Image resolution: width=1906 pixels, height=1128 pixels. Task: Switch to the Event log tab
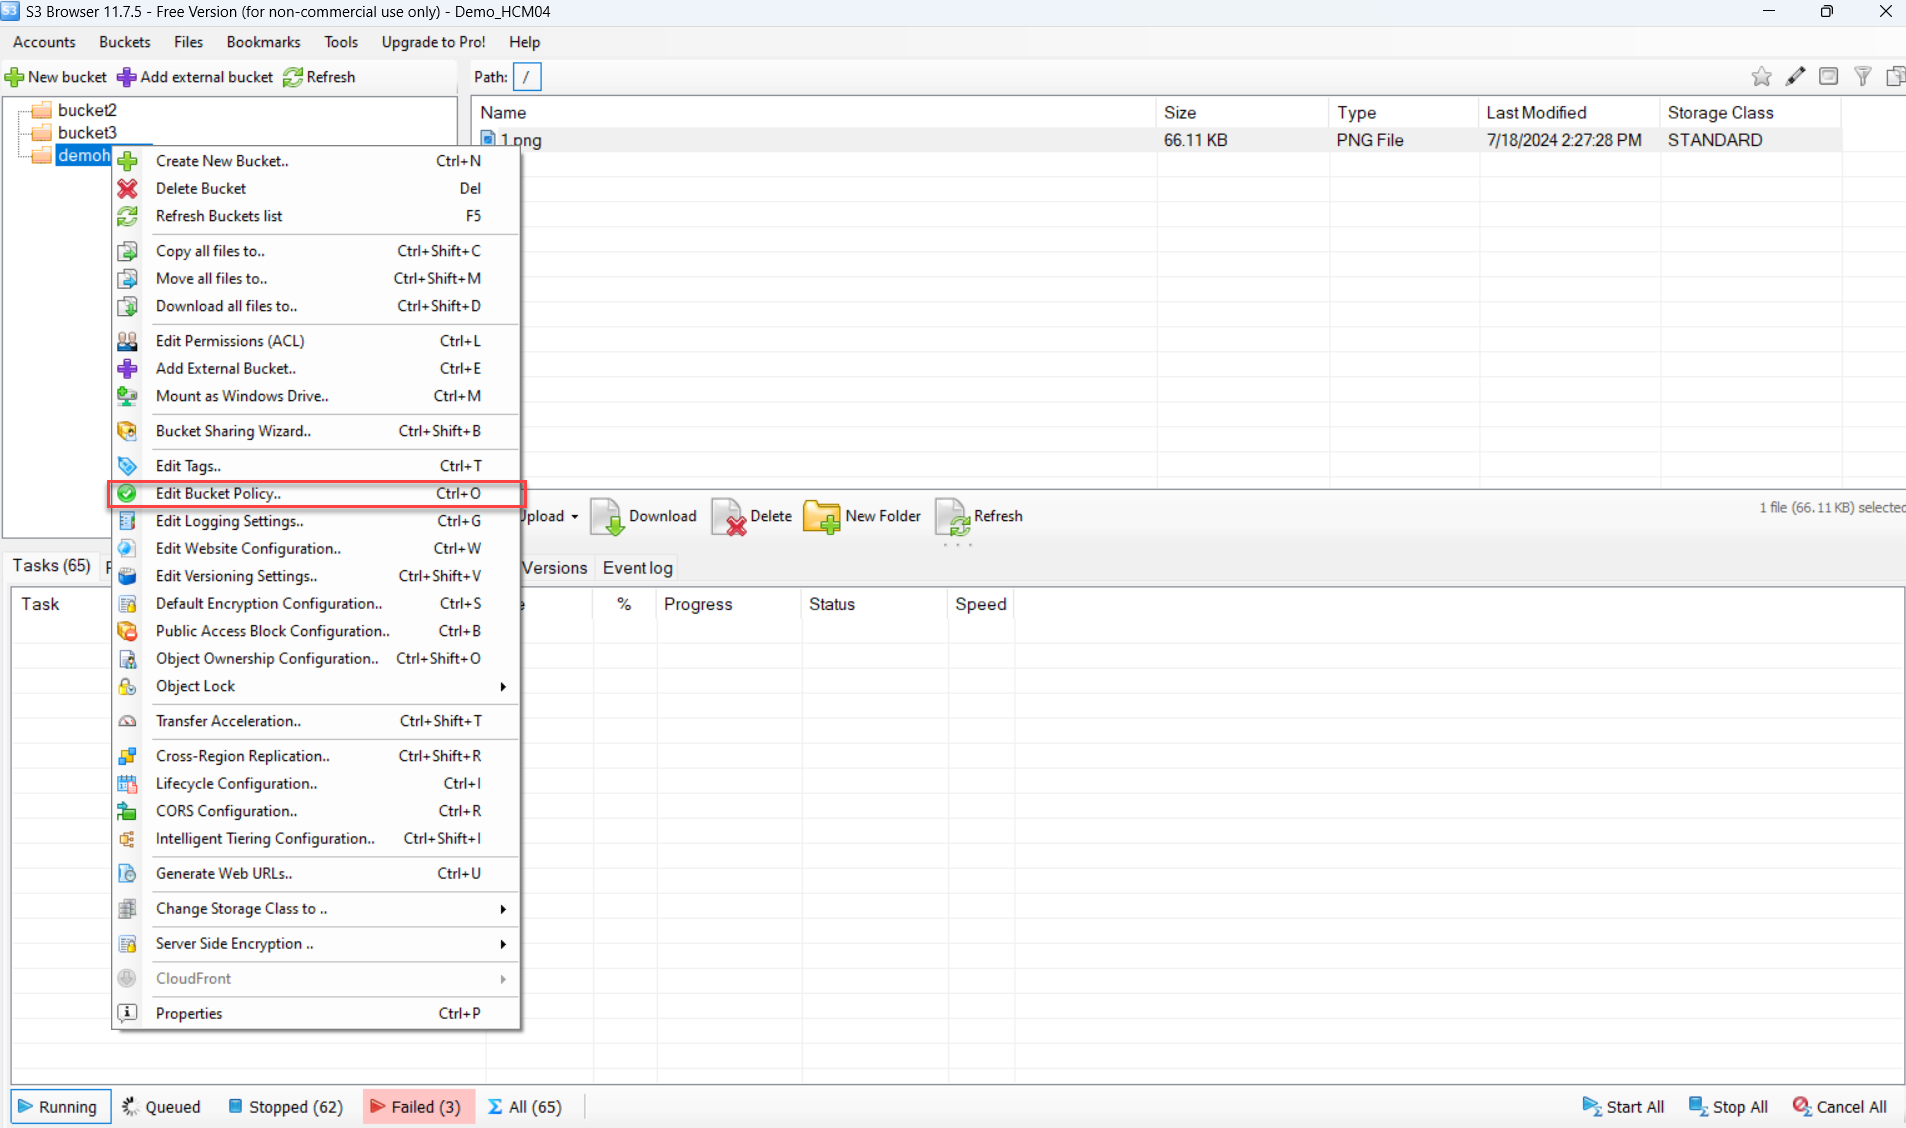tap(637, 568)
